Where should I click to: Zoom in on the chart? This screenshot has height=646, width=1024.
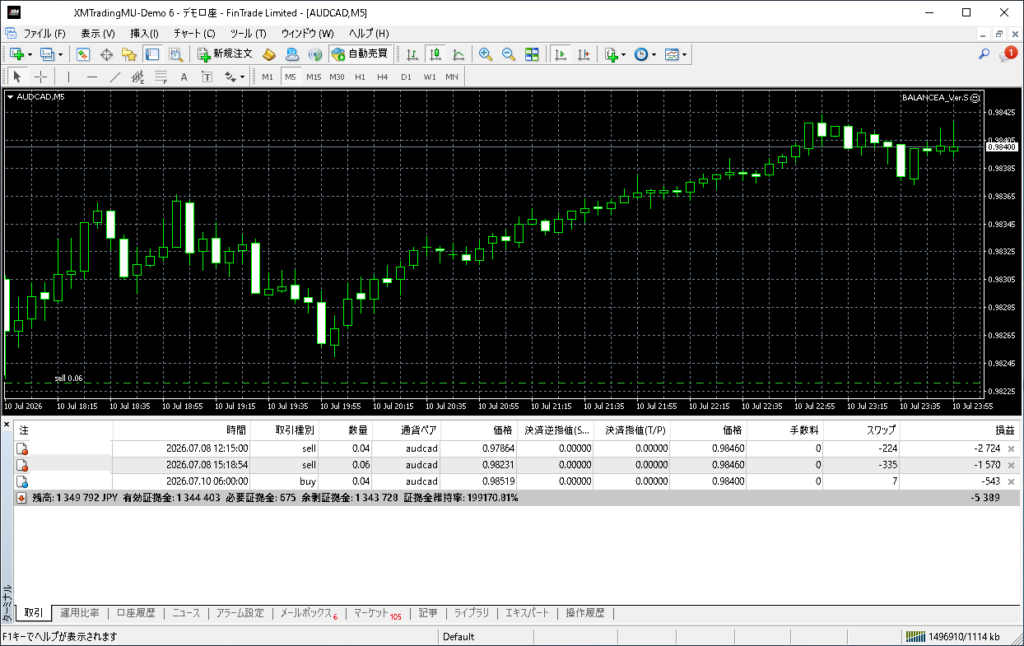(485, 54)
